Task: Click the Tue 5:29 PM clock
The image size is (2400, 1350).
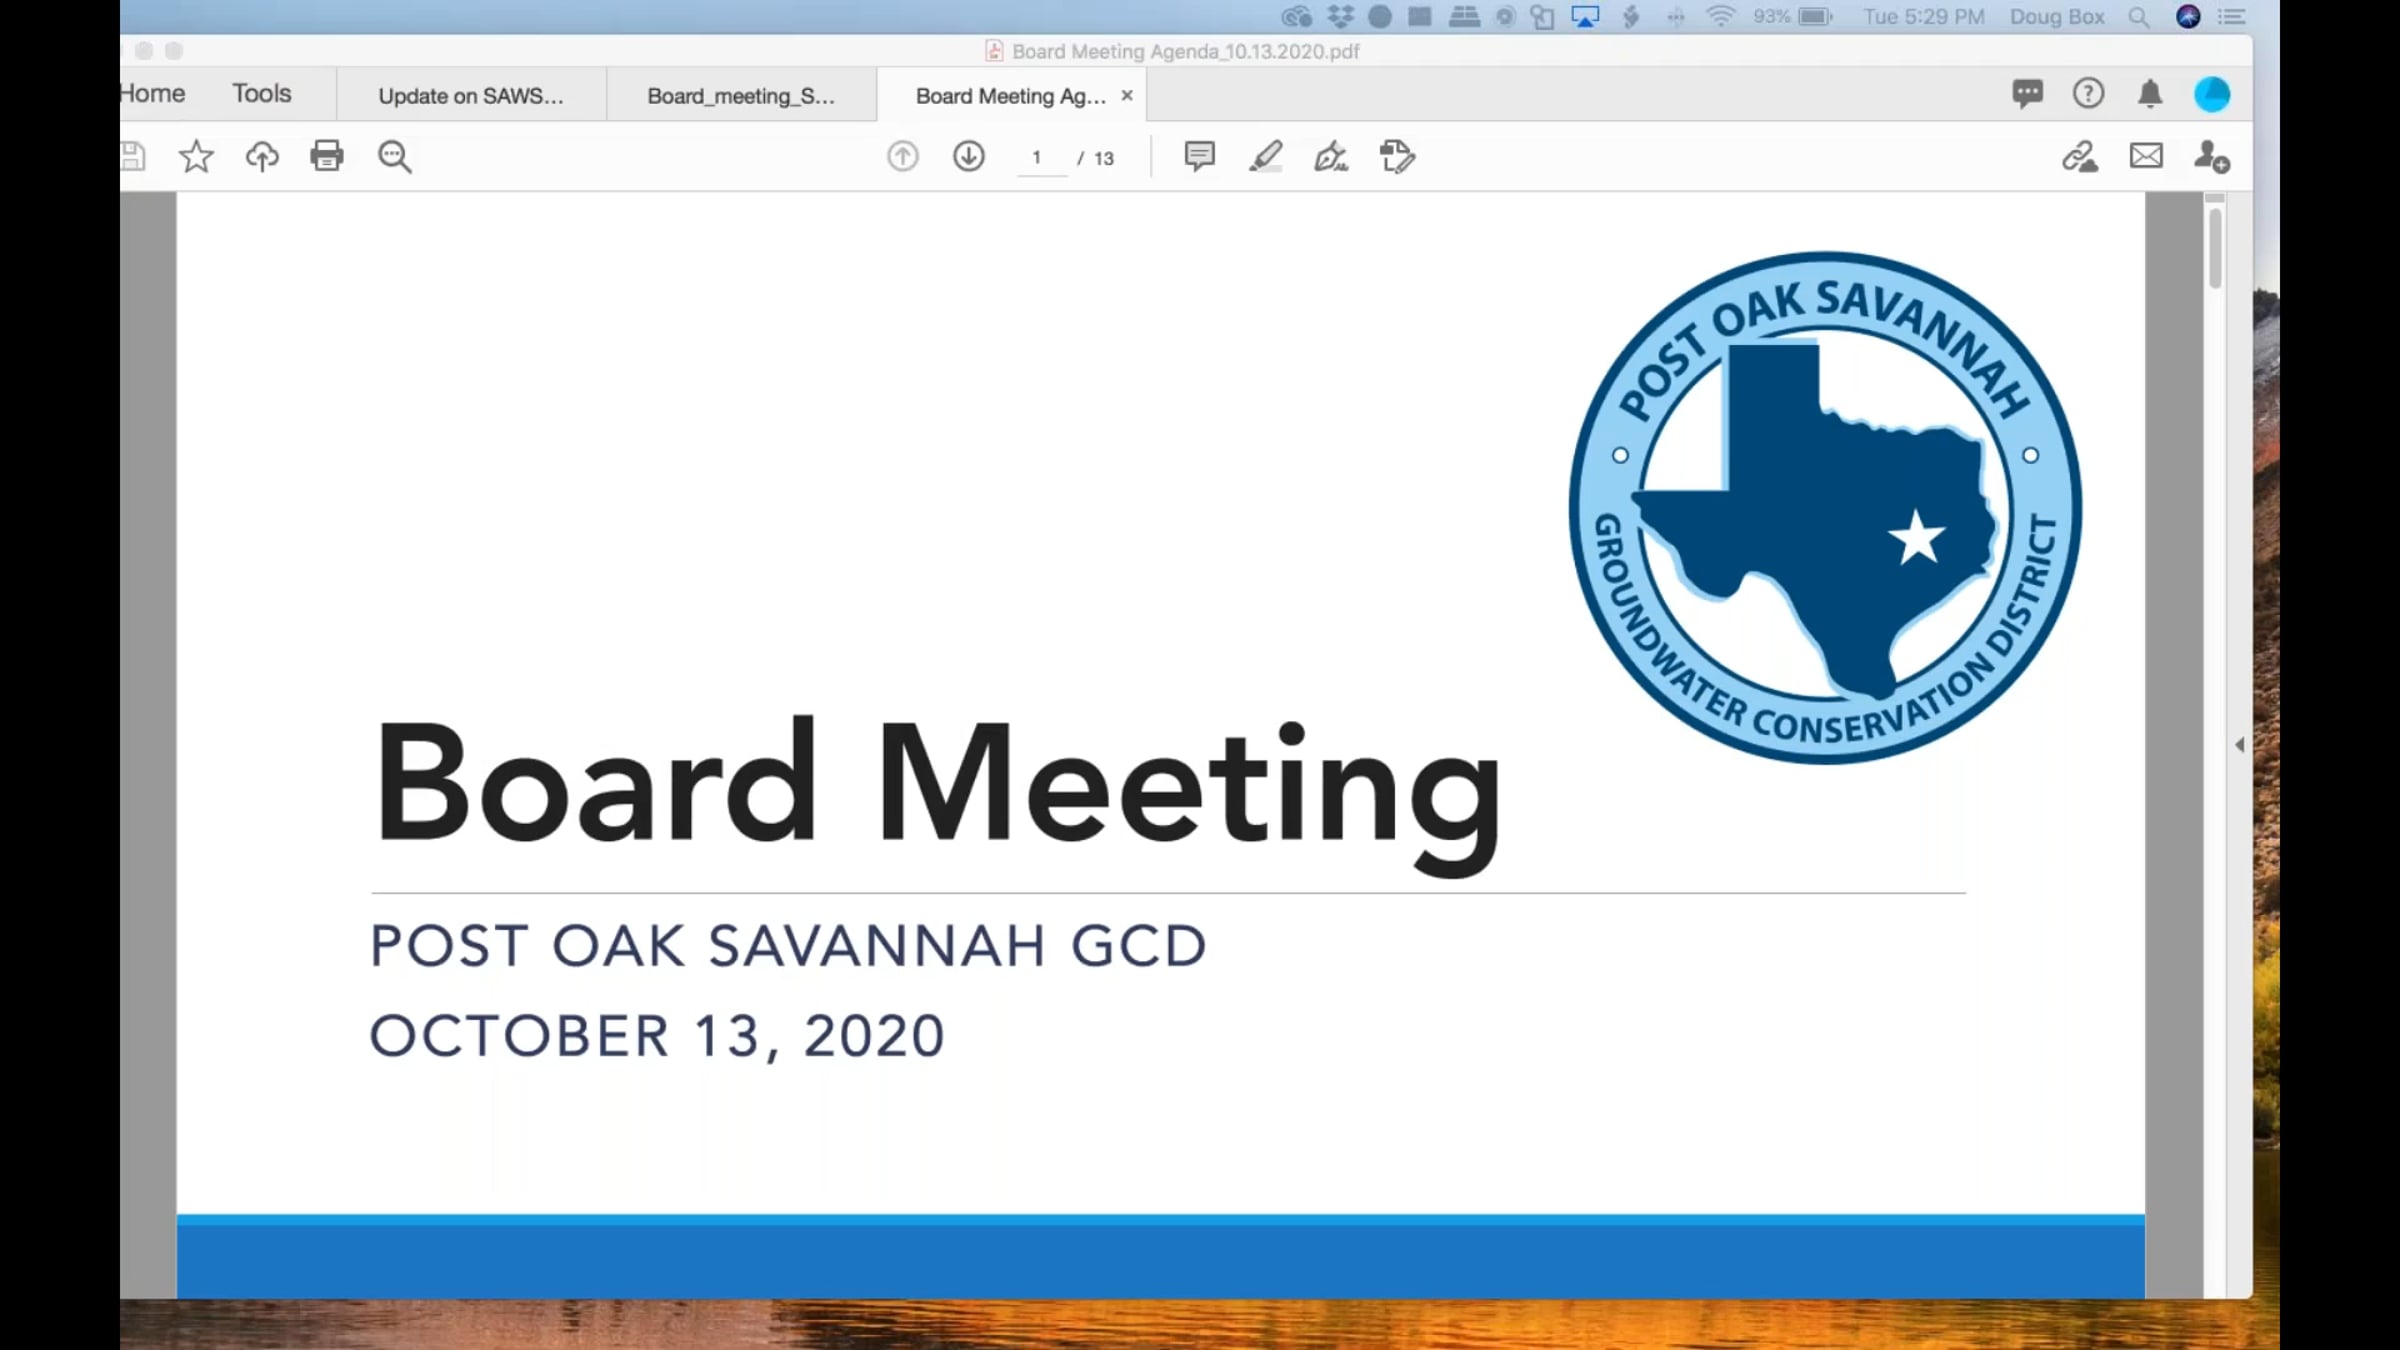Action: tap(1924, 17)
